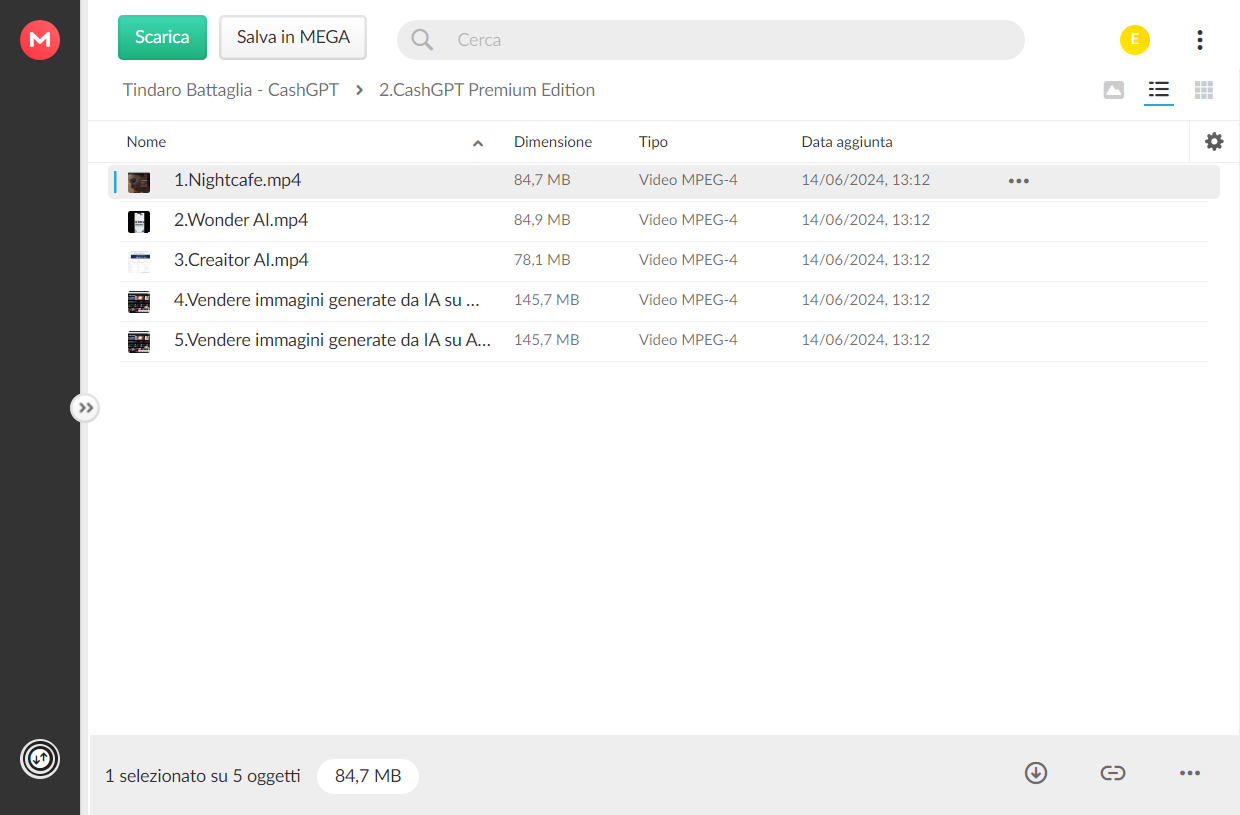
Task: Sort by Tipo column header
Action: (x=653, y=142)
